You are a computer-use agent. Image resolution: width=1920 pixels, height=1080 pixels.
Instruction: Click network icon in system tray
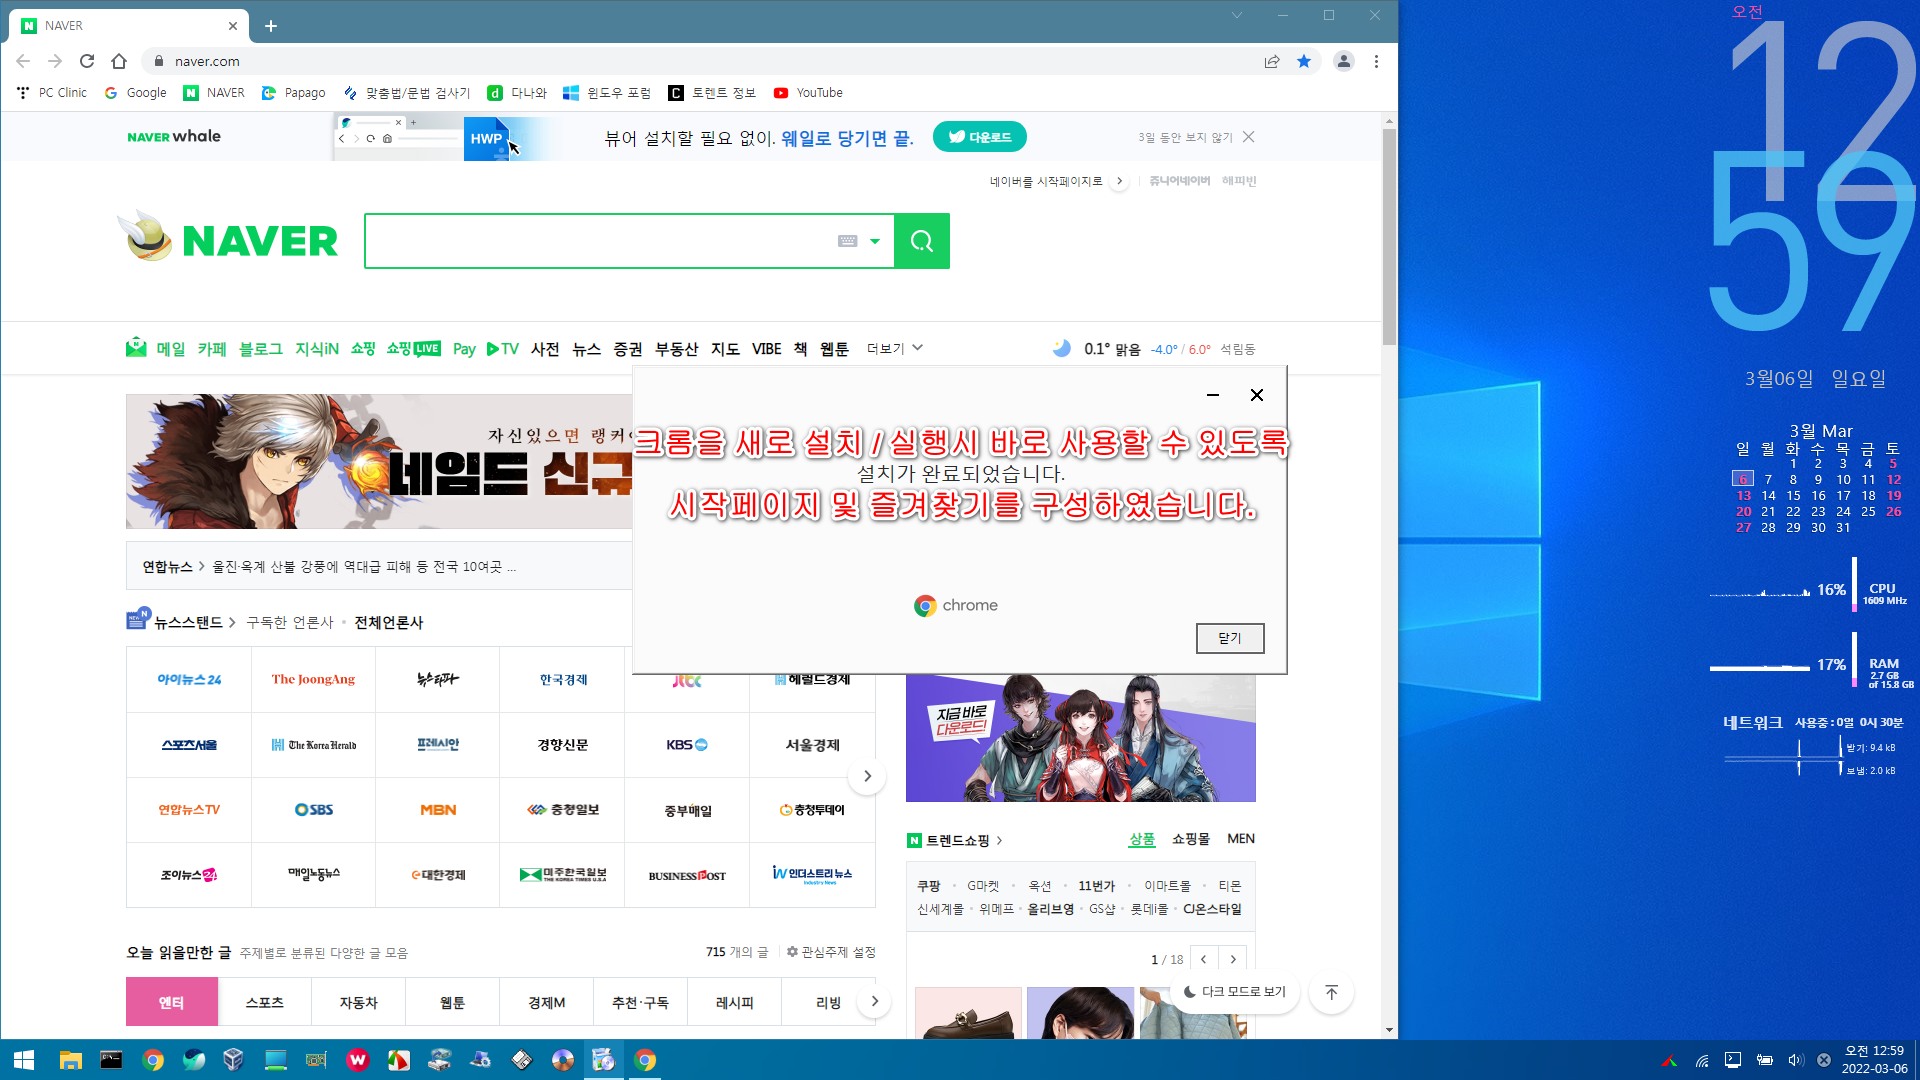click(x=1702, y=1060)
